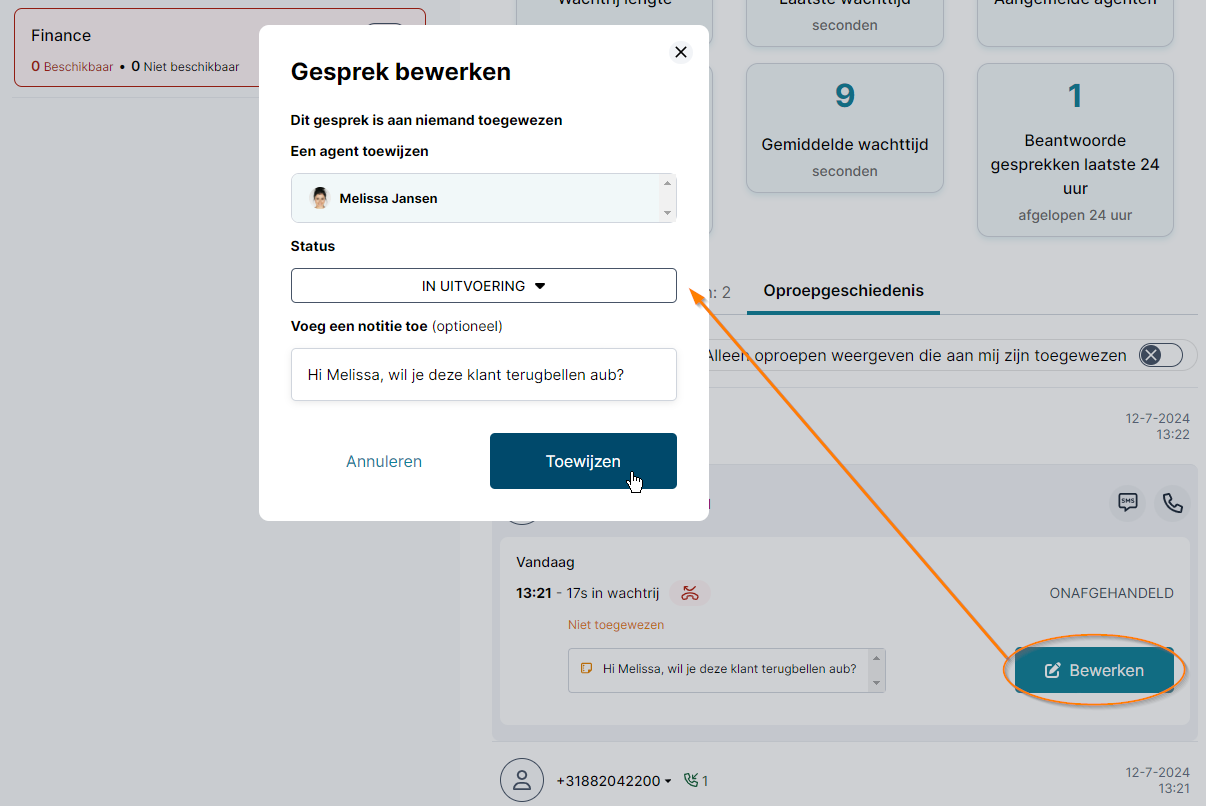Click the note icon in call entry
This screenshot has width=1206, height=806.
(587, 669)
